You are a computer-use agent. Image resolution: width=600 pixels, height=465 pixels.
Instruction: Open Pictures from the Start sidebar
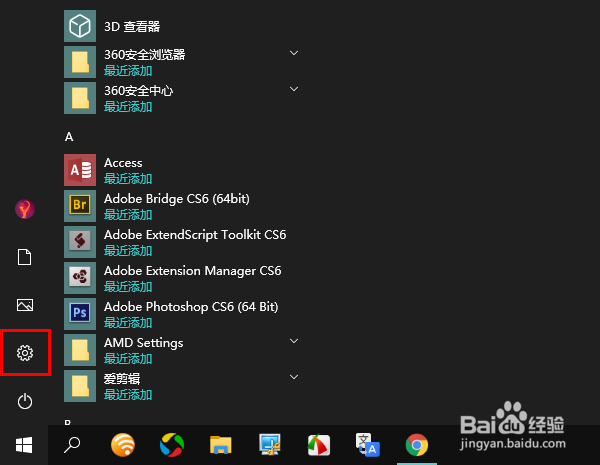[x=25, y=305]
